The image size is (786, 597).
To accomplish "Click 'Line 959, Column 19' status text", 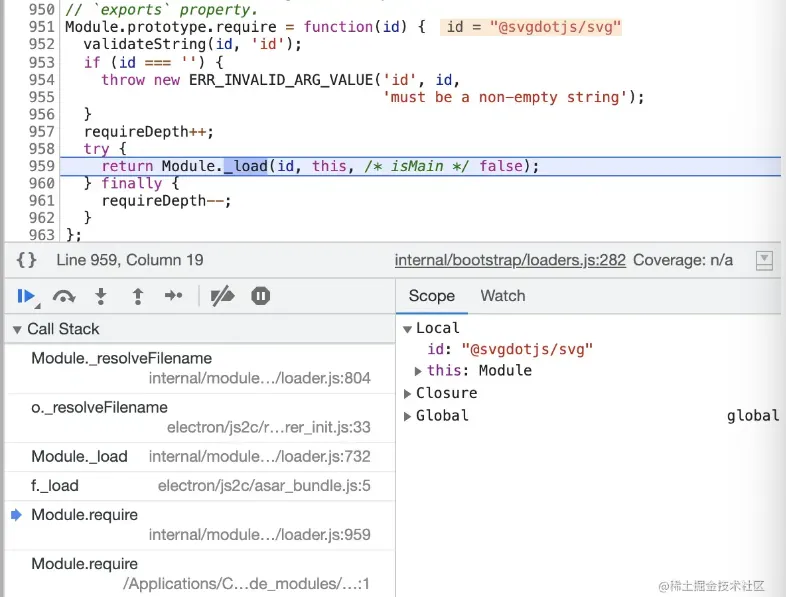I will (x=130, y=260).
